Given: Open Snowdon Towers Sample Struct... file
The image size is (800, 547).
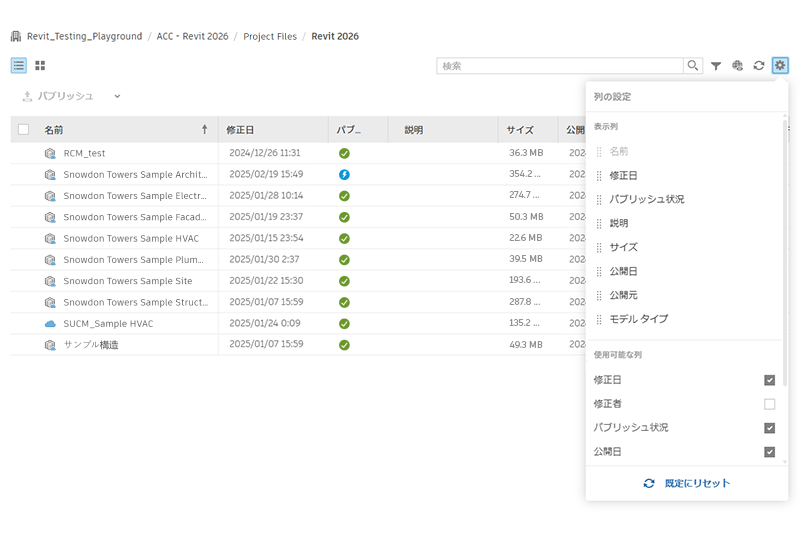Looking at the screenshot, I should (x=136, y=303).
